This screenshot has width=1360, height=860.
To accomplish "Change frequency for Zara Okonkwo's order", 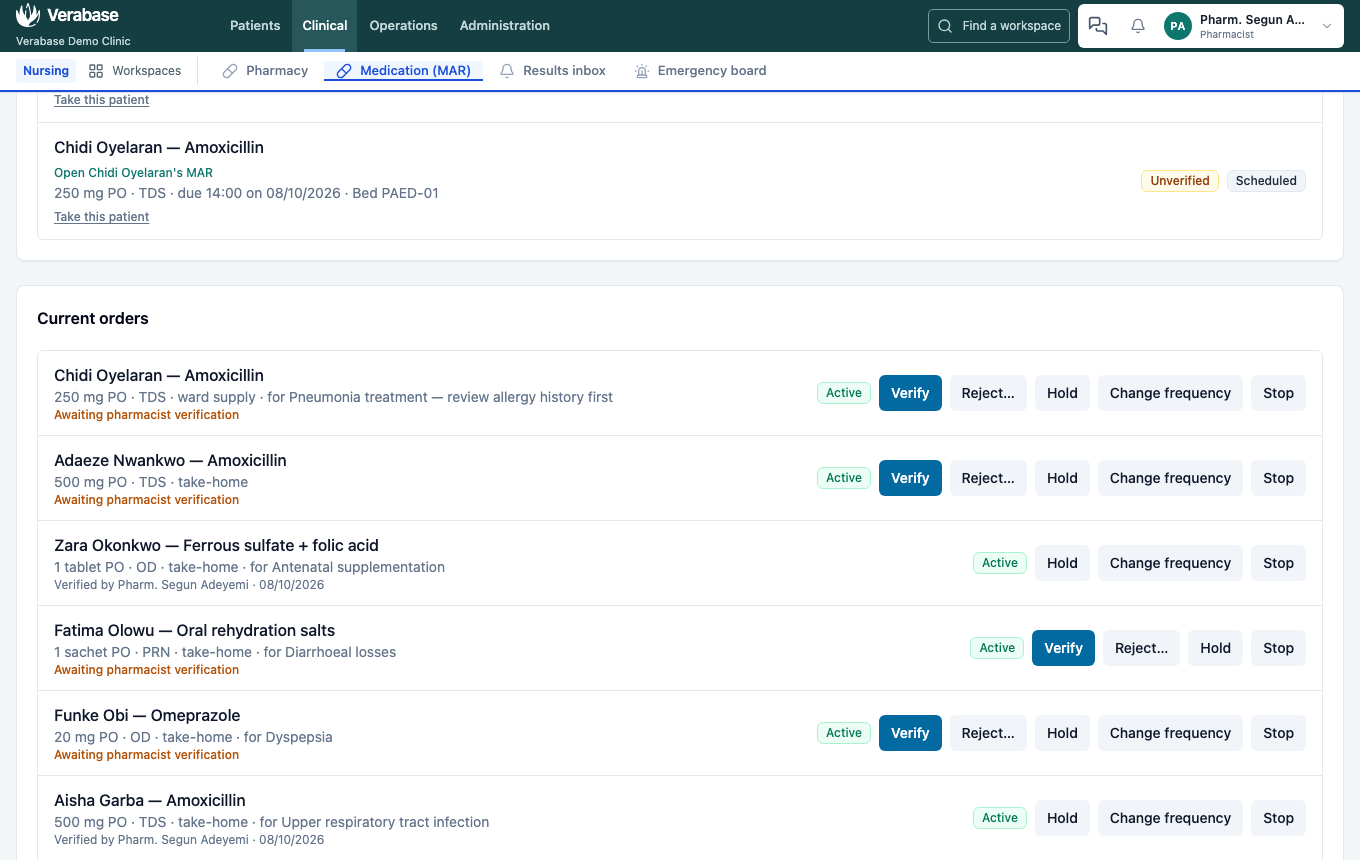I will pyautogui.click(x=1170, y=563).
